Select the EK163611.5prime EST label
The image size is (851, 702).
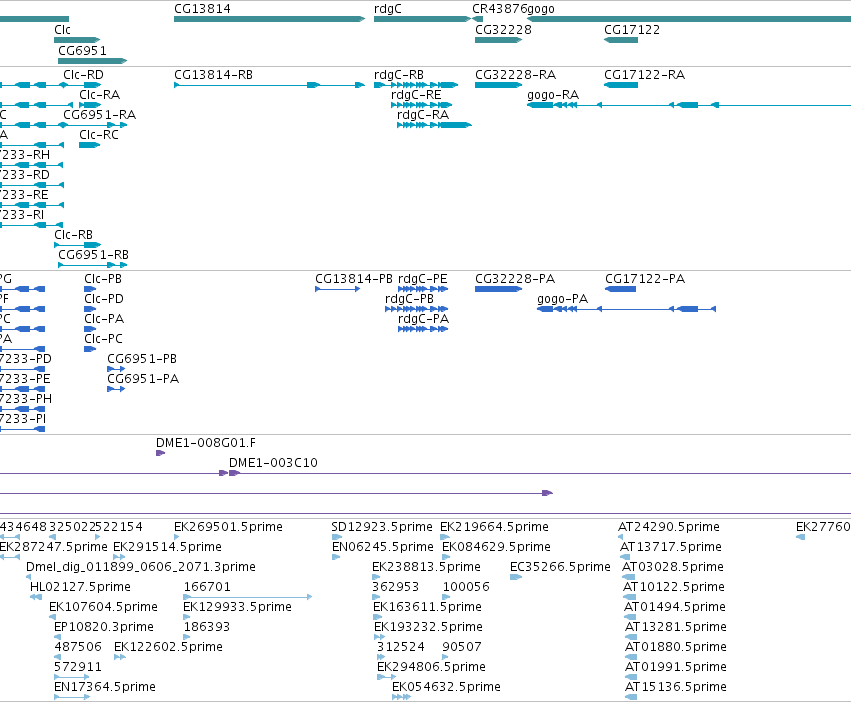(427, 608)
